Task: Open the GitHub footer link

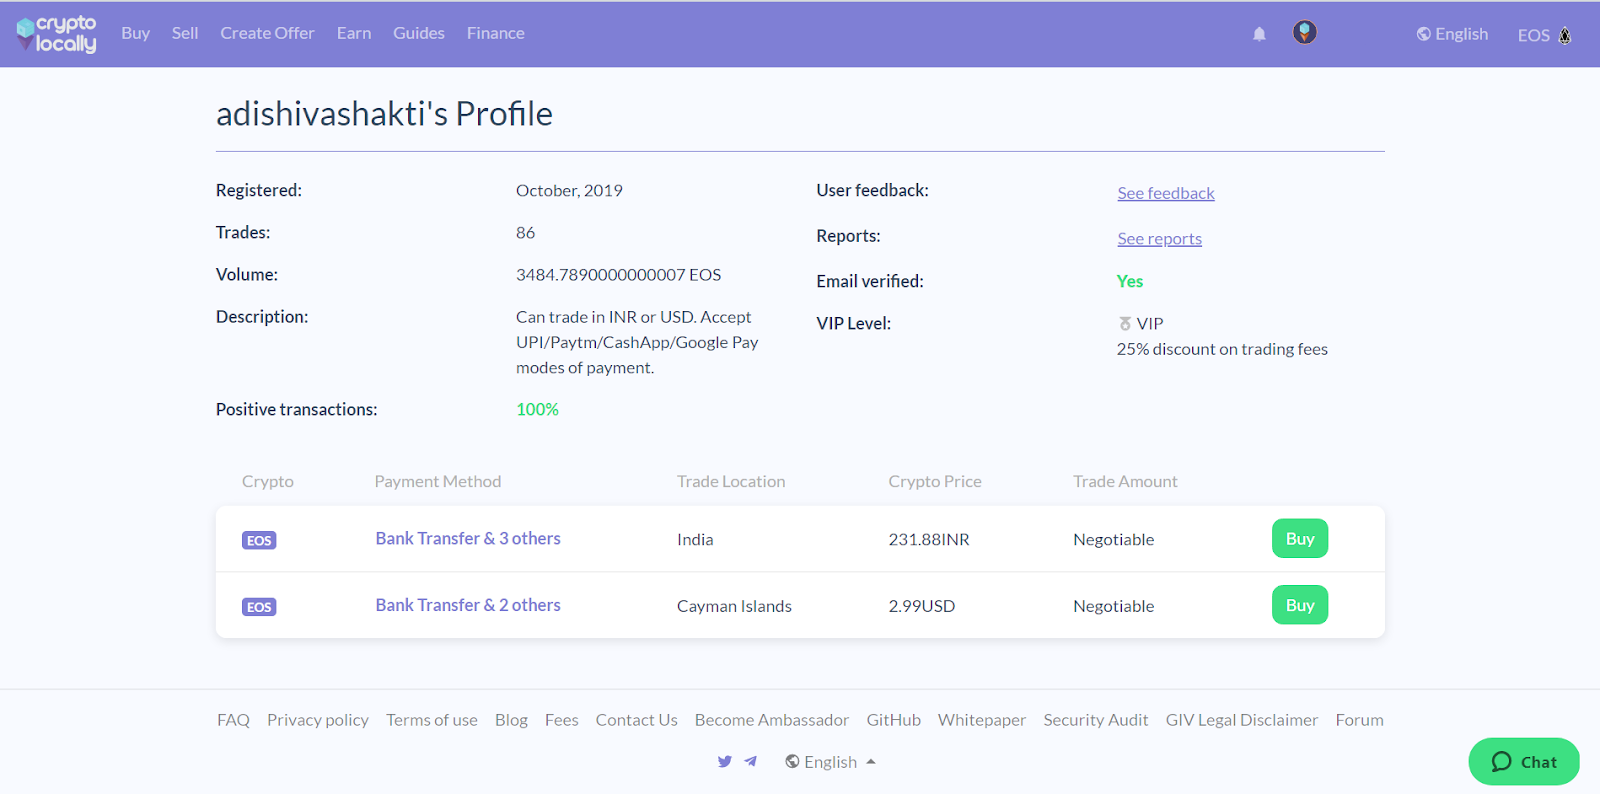Action: click(x=894, y=720)
